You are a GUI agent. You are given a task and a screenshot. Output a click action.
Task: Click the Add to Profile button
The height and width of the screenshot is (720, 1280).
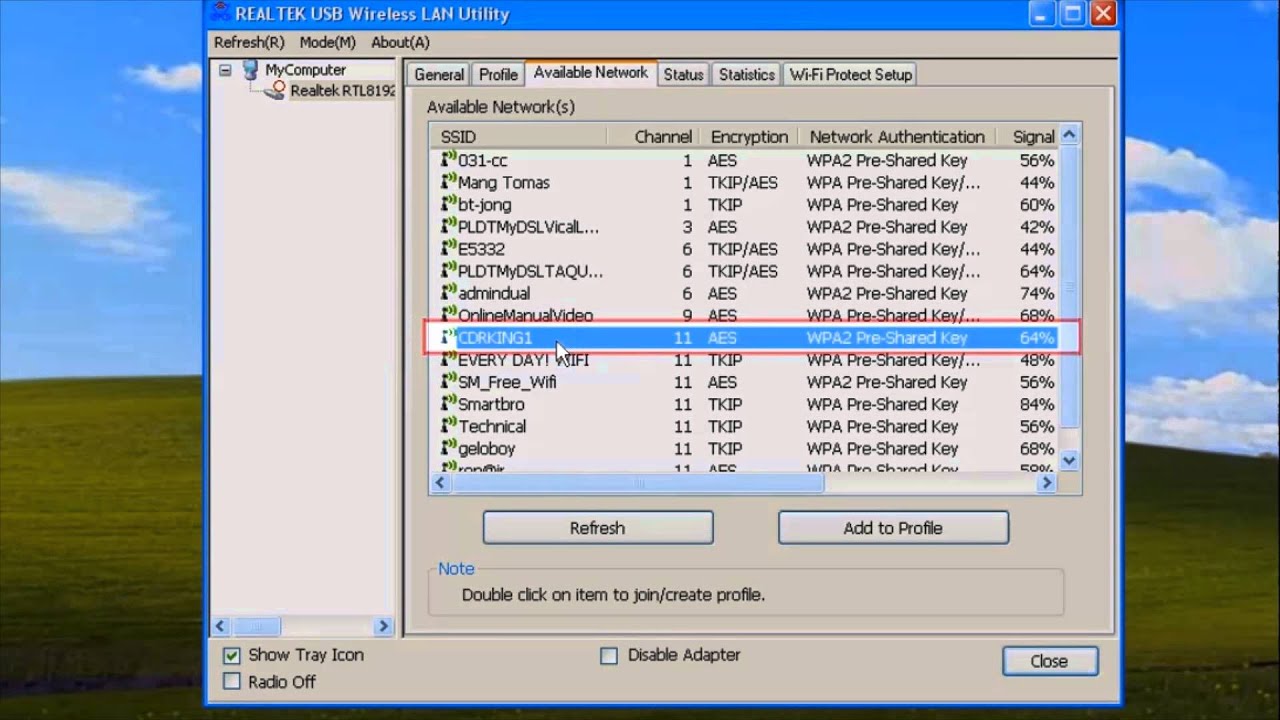(893, 528)
